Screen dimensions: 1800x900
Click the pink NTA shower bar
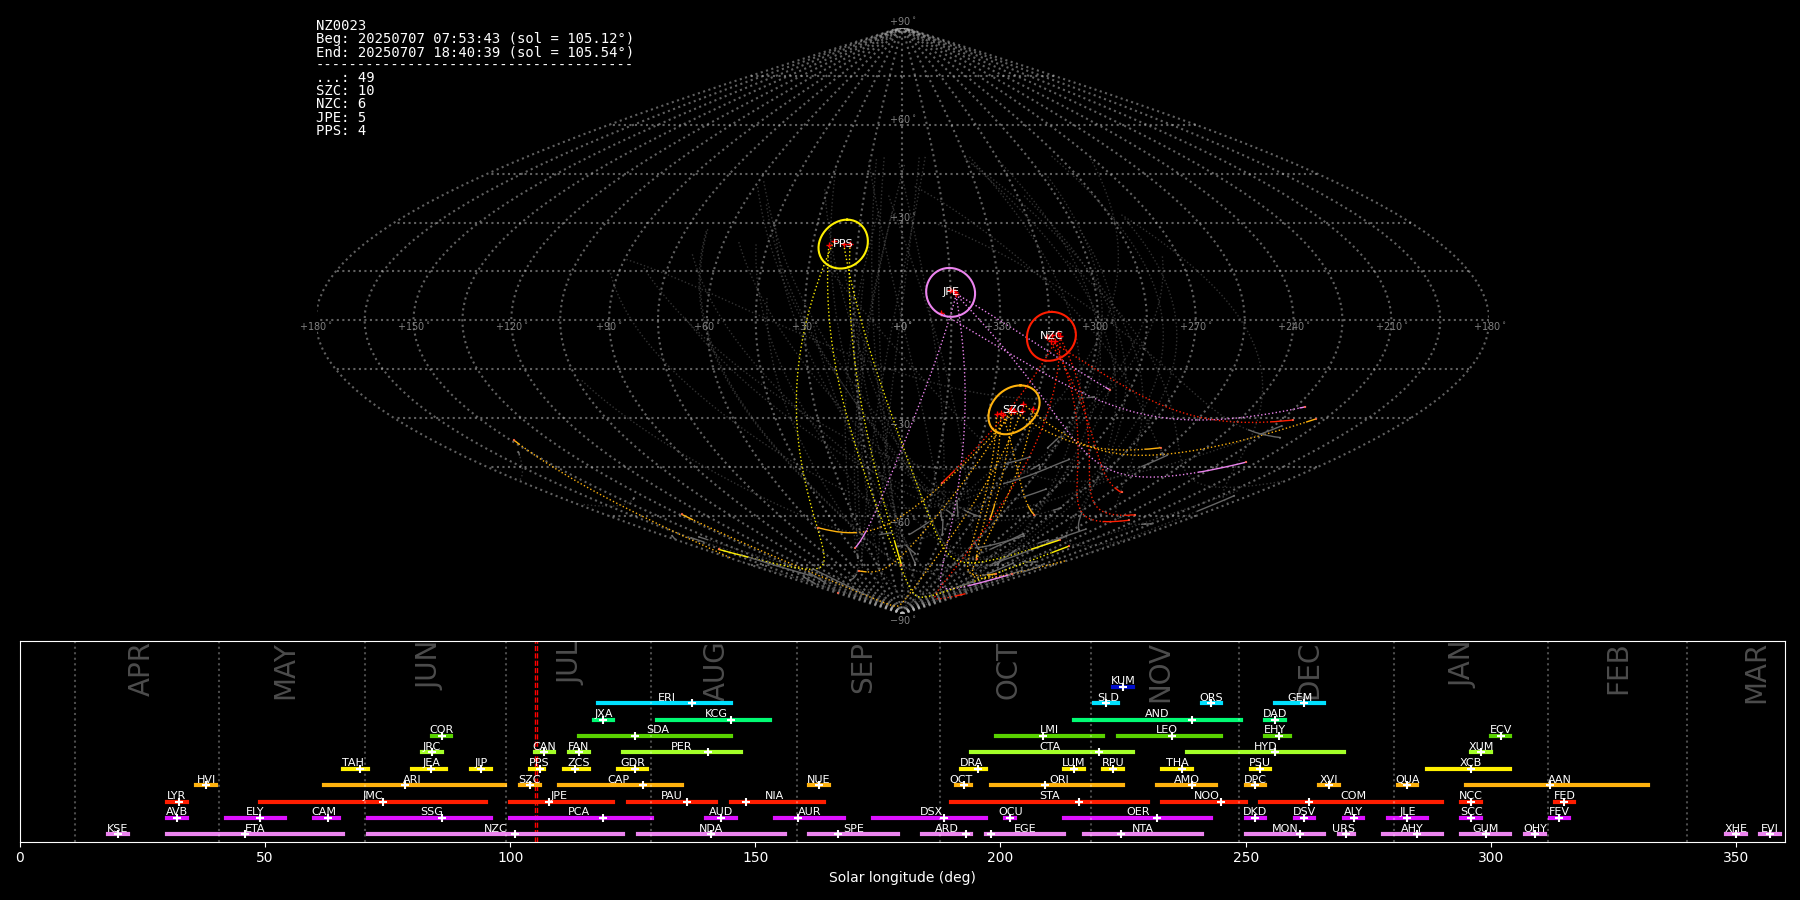pos(1142,834)
